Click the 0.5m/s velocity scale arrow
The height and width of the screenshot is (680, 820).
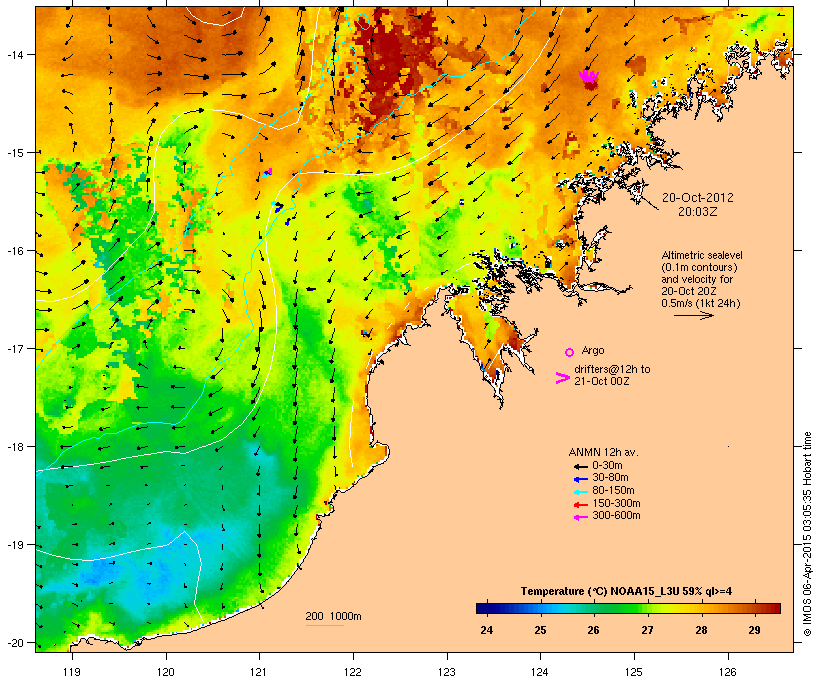click(693, 315)
